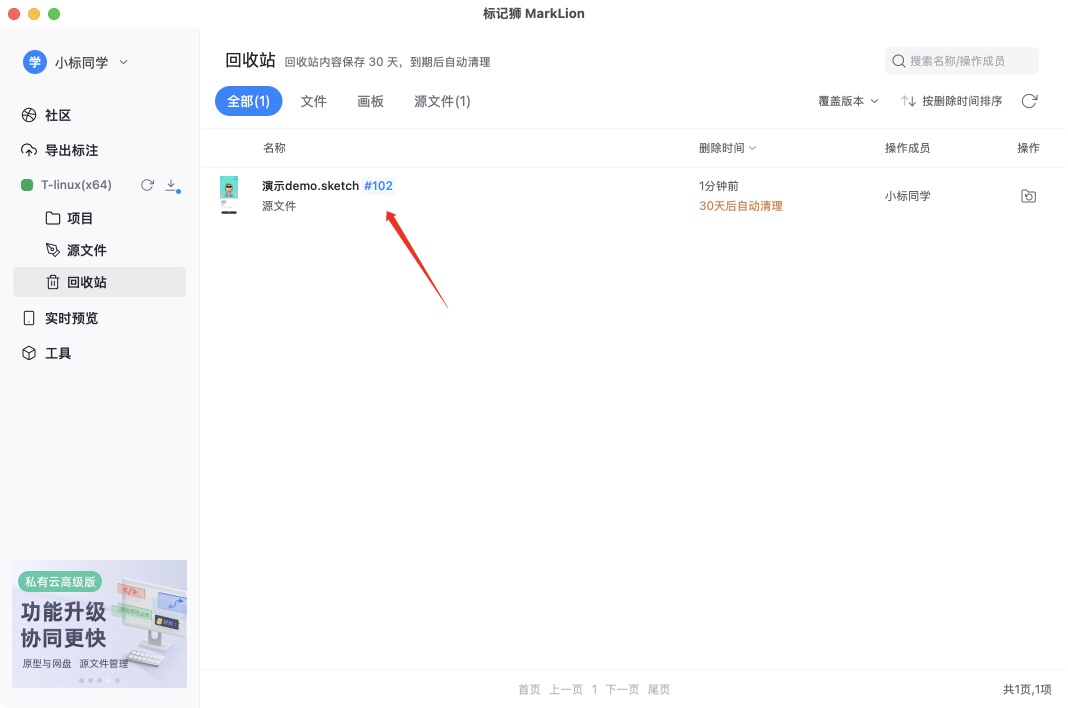
Task: Click the restore icon for 演示demo.sketch
Action: pos(1028,196)
